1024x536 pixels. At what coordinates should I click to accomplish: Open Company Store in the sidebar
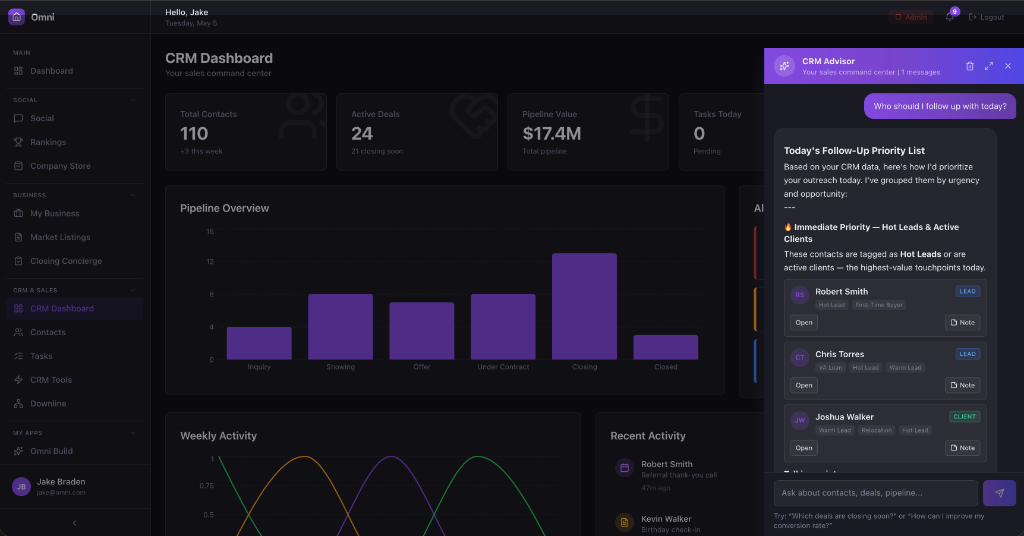(x=74, y=166)
